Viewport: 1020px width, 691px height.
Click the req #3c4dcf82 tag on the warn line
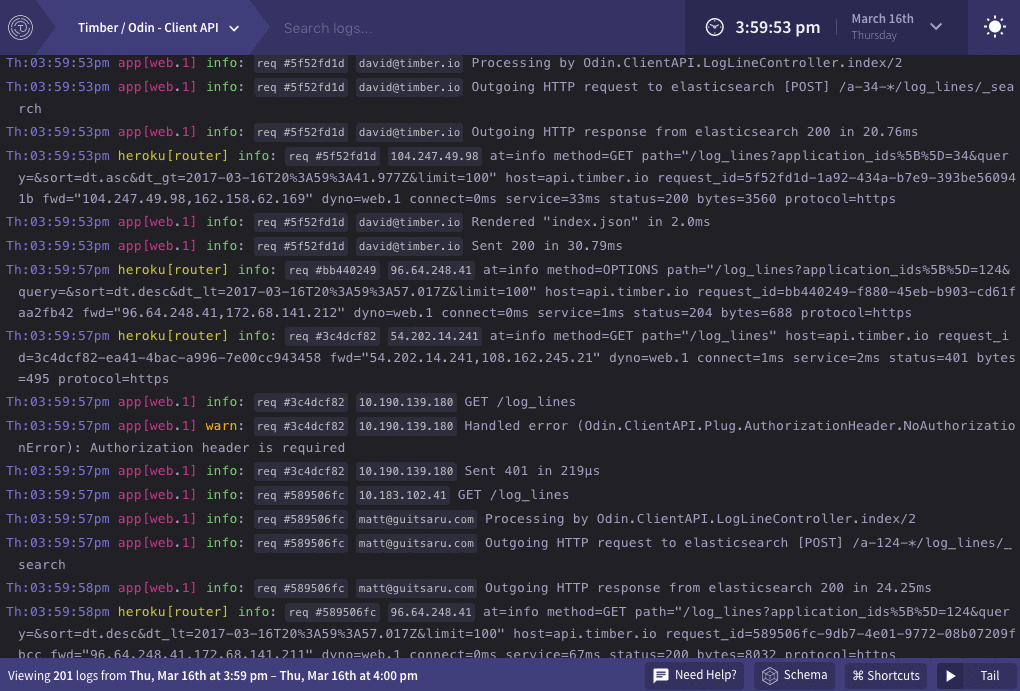pos(301,426)
